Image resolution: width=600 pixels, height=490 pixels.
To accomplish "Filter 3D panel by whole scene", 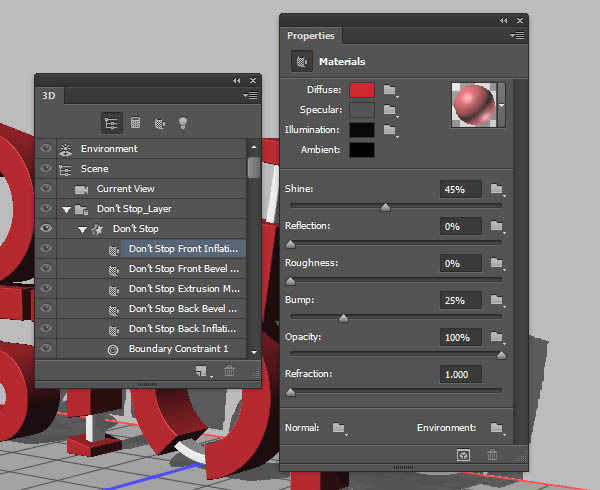I will tap(111, 123).
